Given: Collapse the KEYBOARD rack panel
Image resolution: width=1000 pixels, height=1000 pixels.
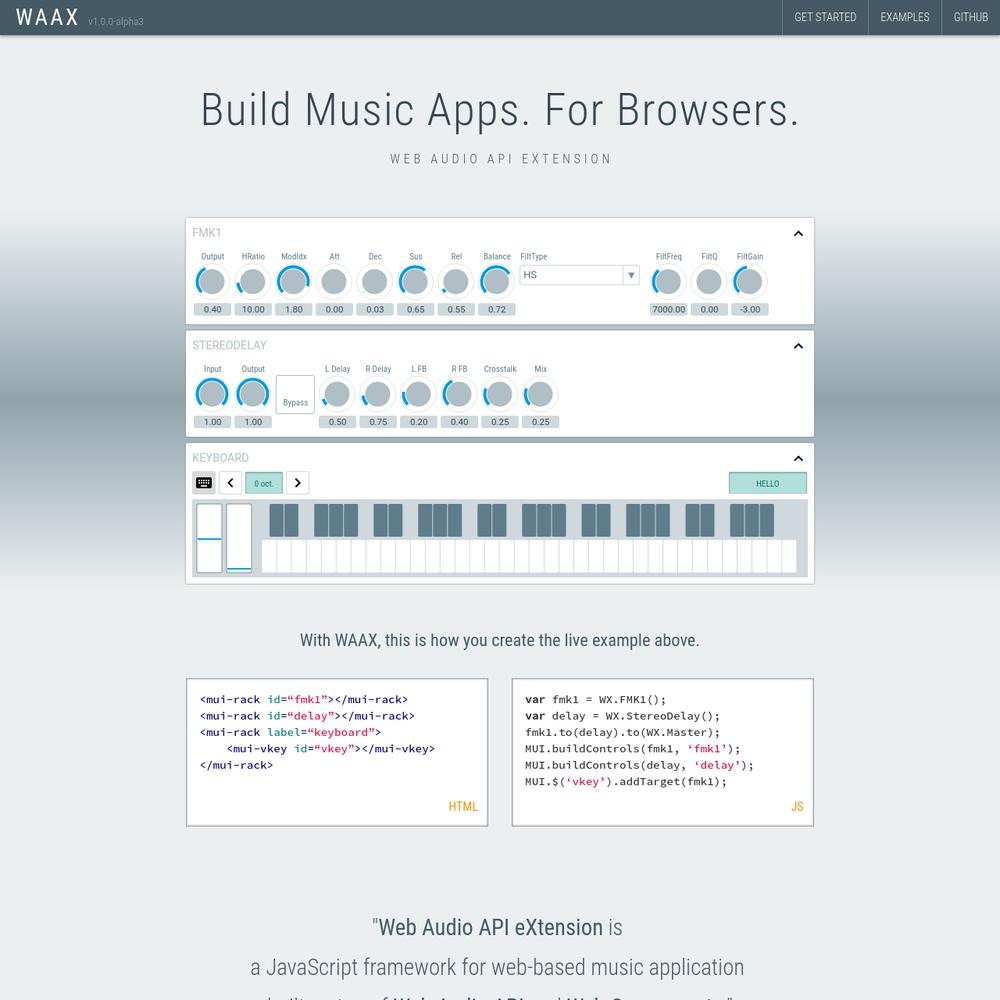Looking at the screenshot, I should coord(798,459).
